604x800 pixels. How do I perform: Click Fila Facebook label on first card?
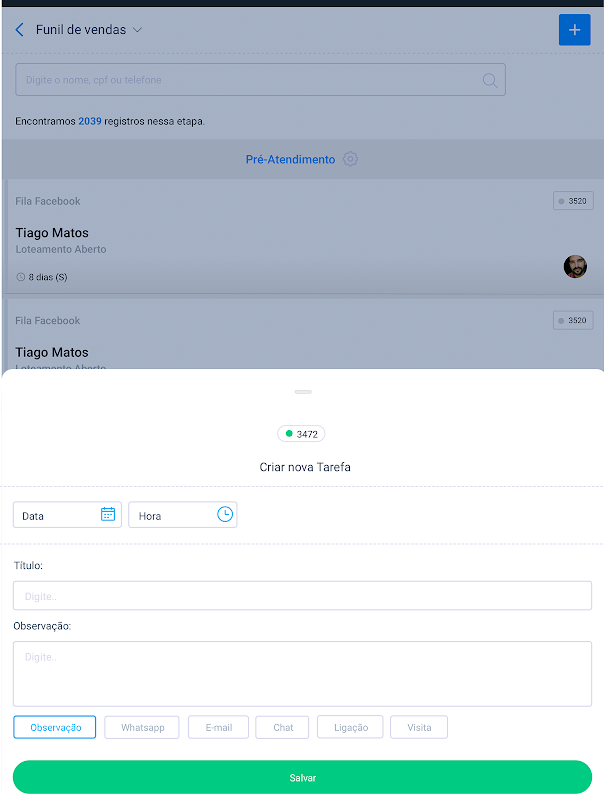click(x=48, y=201)
